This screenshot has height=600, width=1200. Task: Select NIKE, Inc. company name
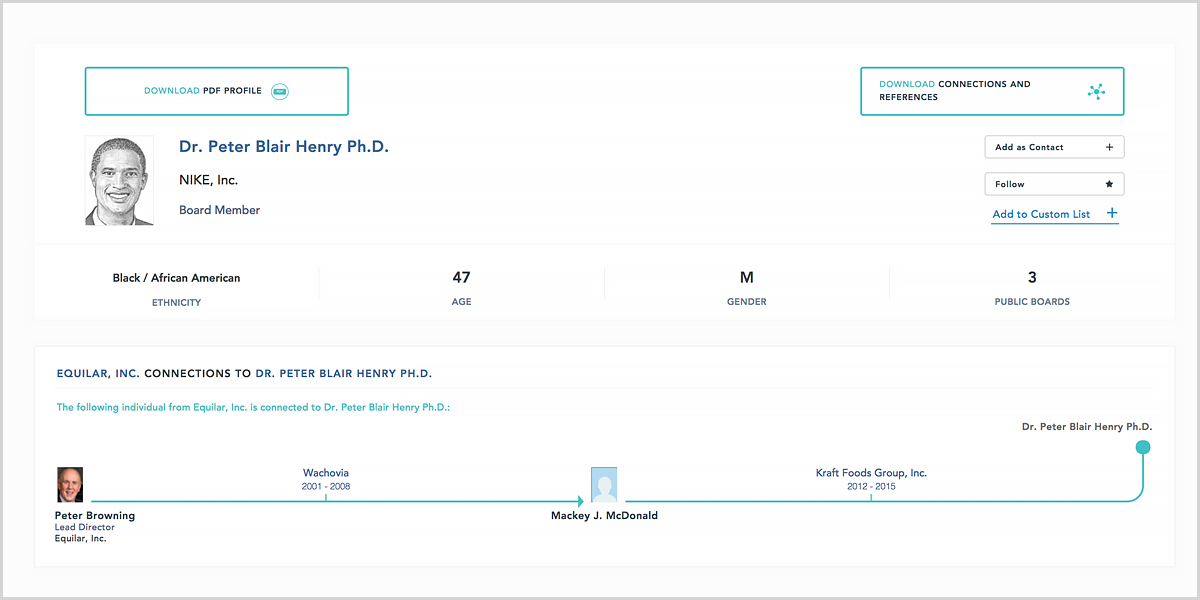(208, 180)
